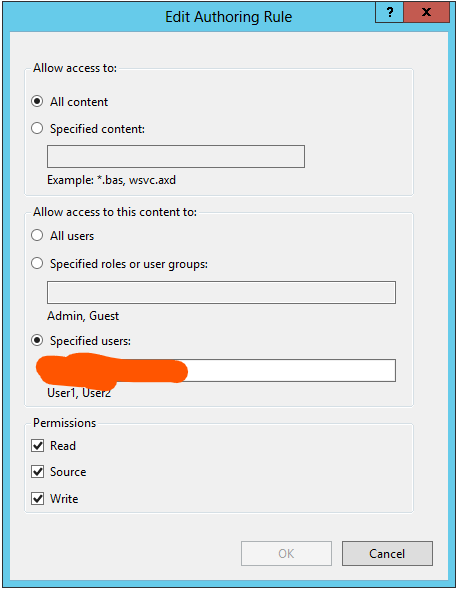The image size is (459, 592).
Task: Close the Edit Authoring Rule dialog
Action: [427, 12]
